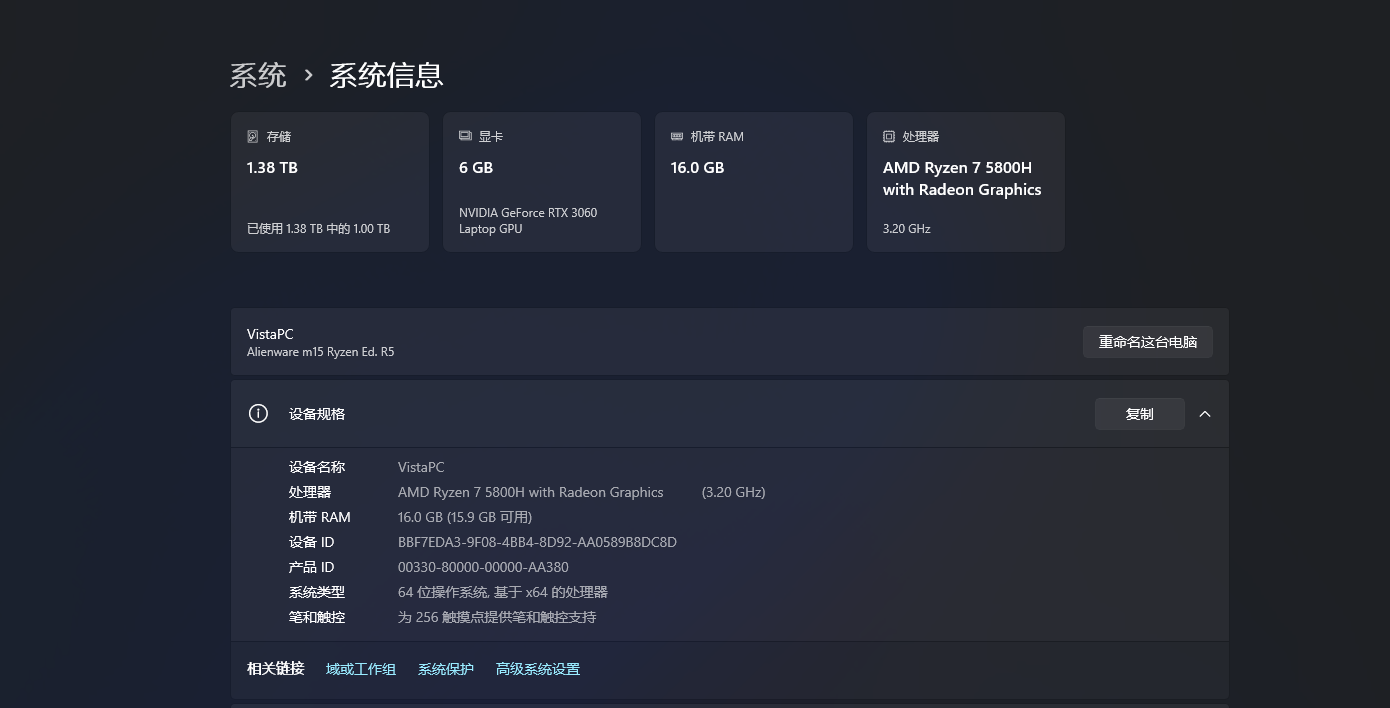This screenshot has height=708, width=1390.
Task: Click the 产品 ID row label
Action: tap(312, 567)
